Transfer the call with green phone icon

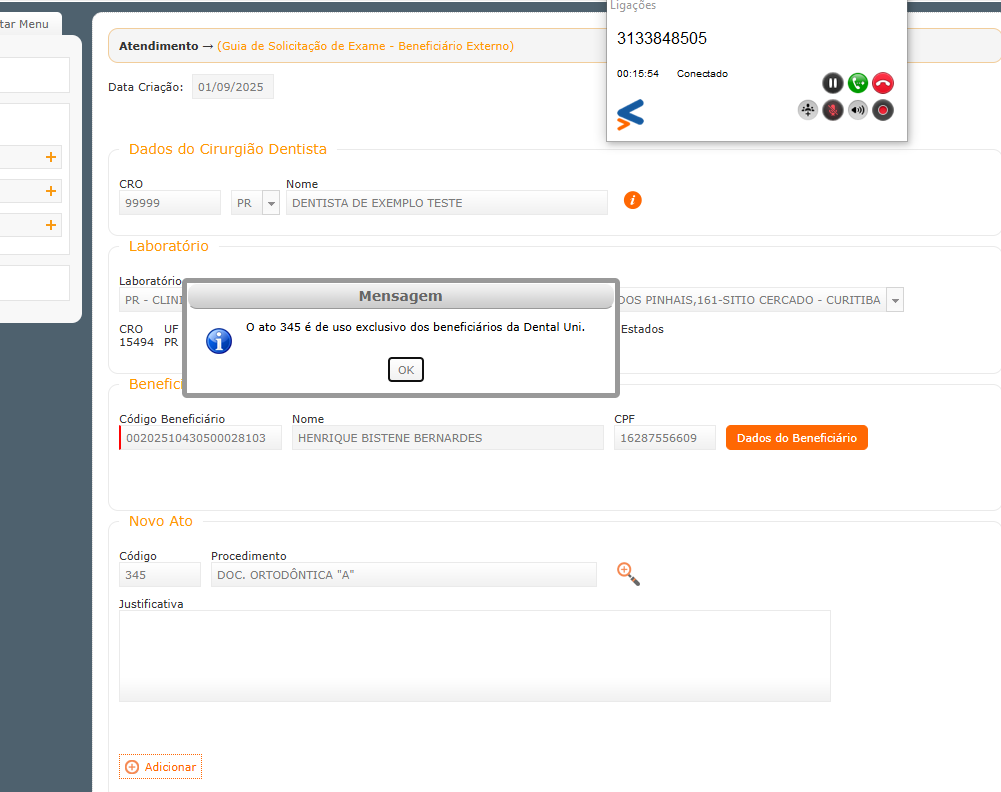[858, 83]
